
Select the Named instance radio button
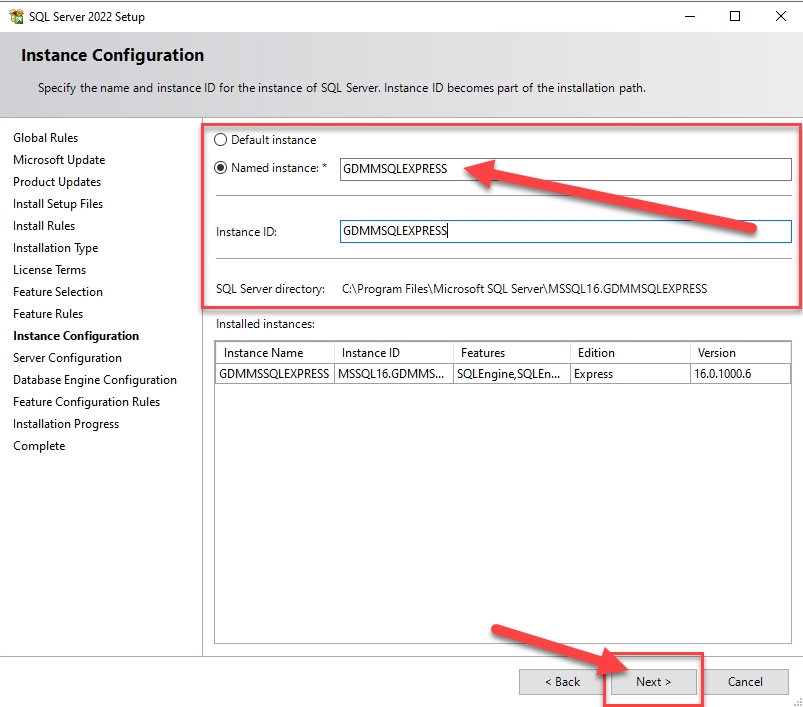[220, 168]
